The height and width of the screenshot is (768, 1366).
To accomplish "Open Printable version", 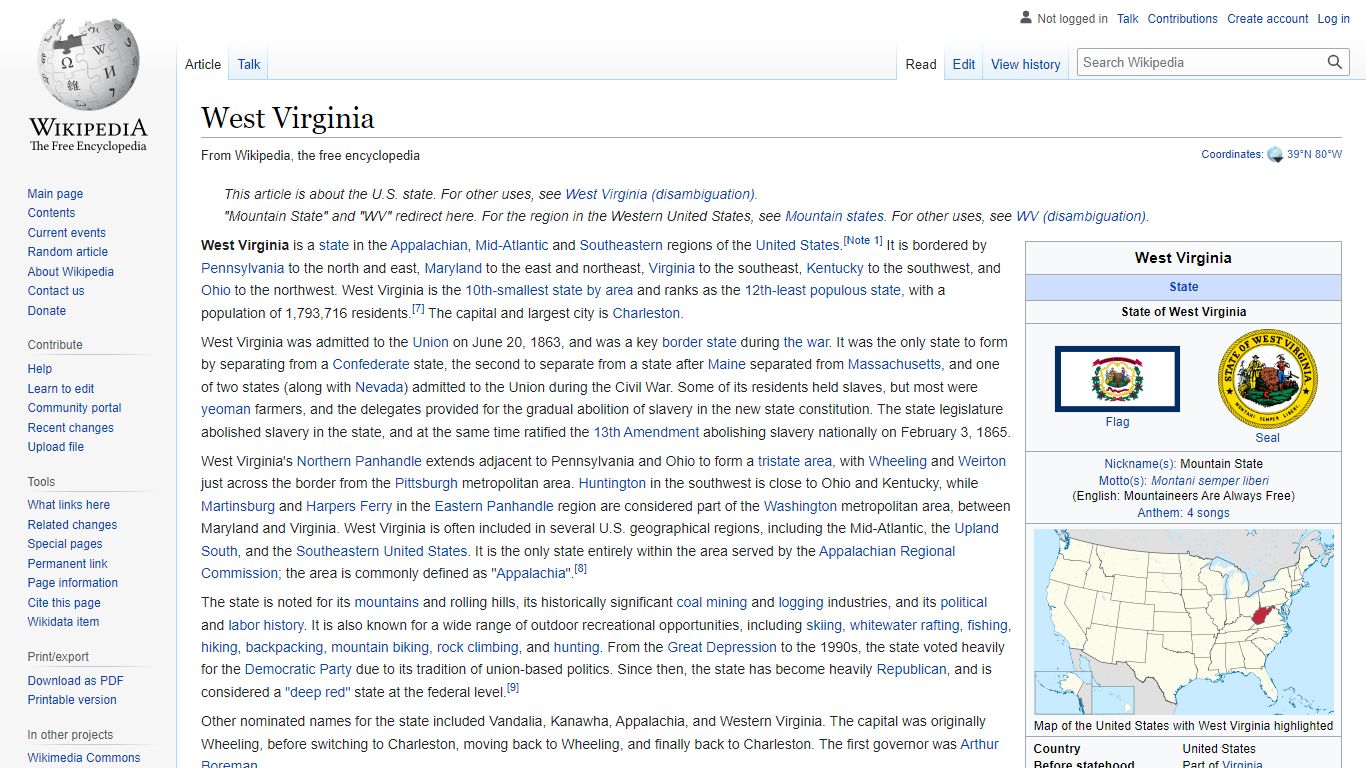I will [x=72, y=700].
